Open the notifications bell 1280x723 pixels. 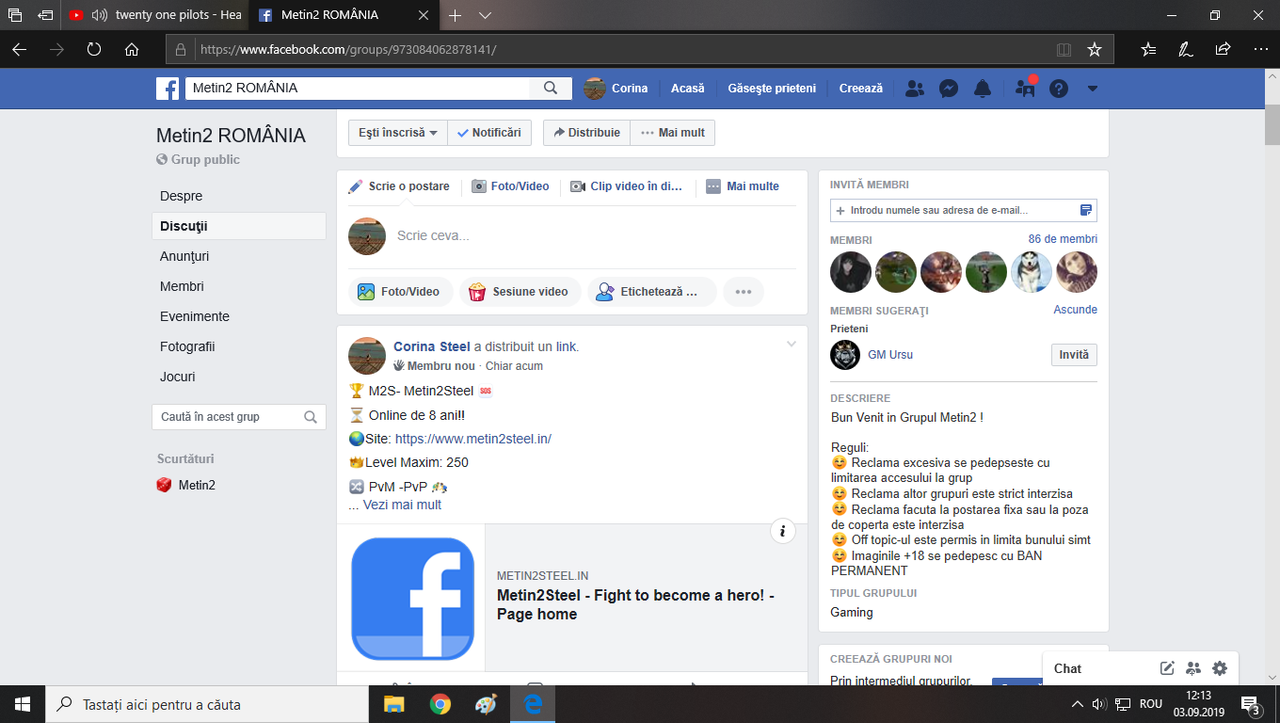pyautogui.click(x=983, y=88)
